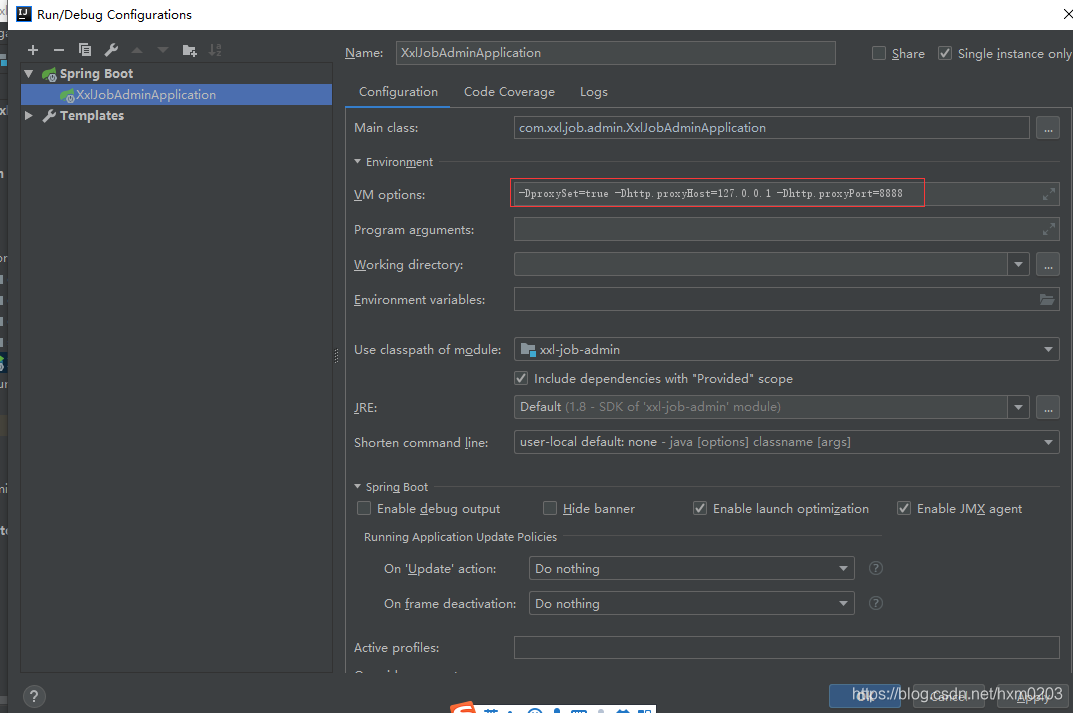Image resolution: width=1073 pixels, height=713 pixels.
Task: Switch to the Code Coverage tab
Action: pos(509,92)
